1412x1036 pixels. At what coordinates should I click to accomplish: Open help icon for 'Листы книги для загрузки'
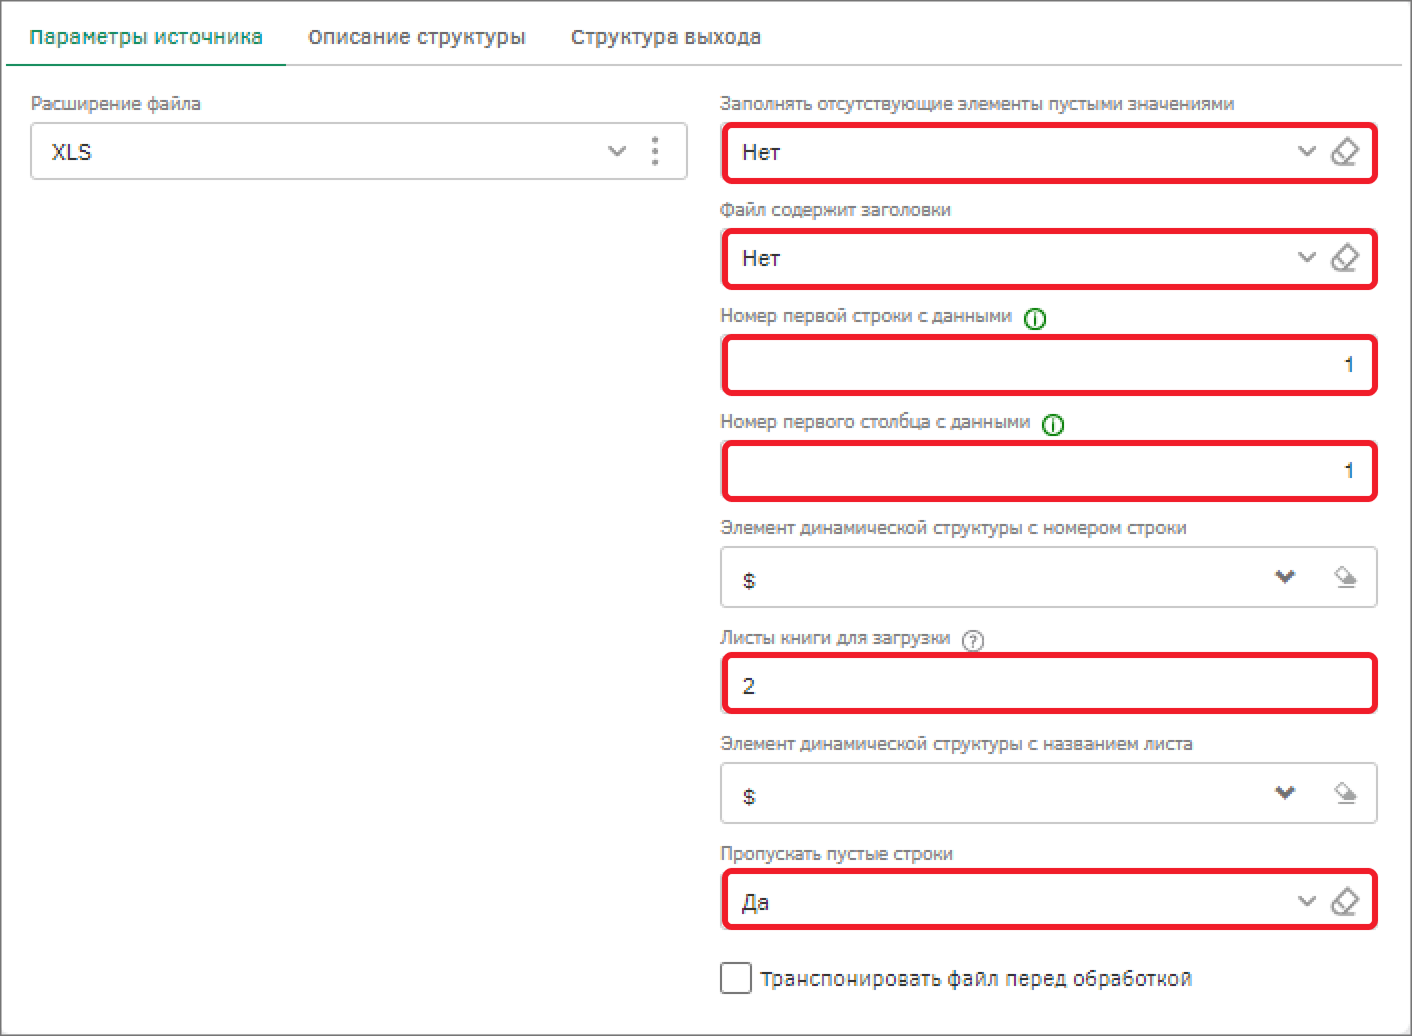pyautogui.click(x=972, y=641)
